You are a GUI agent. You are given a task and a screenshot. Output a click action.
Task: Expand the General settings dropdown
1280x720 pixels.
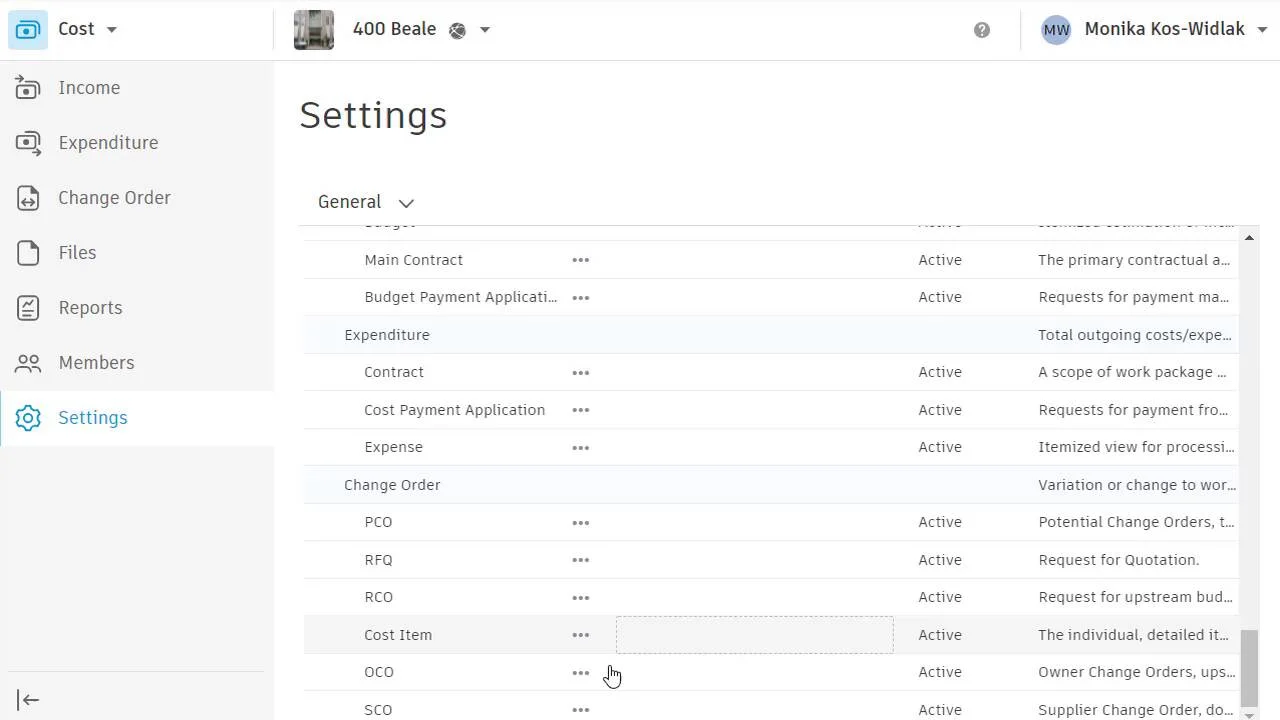(x=406, y=203)
